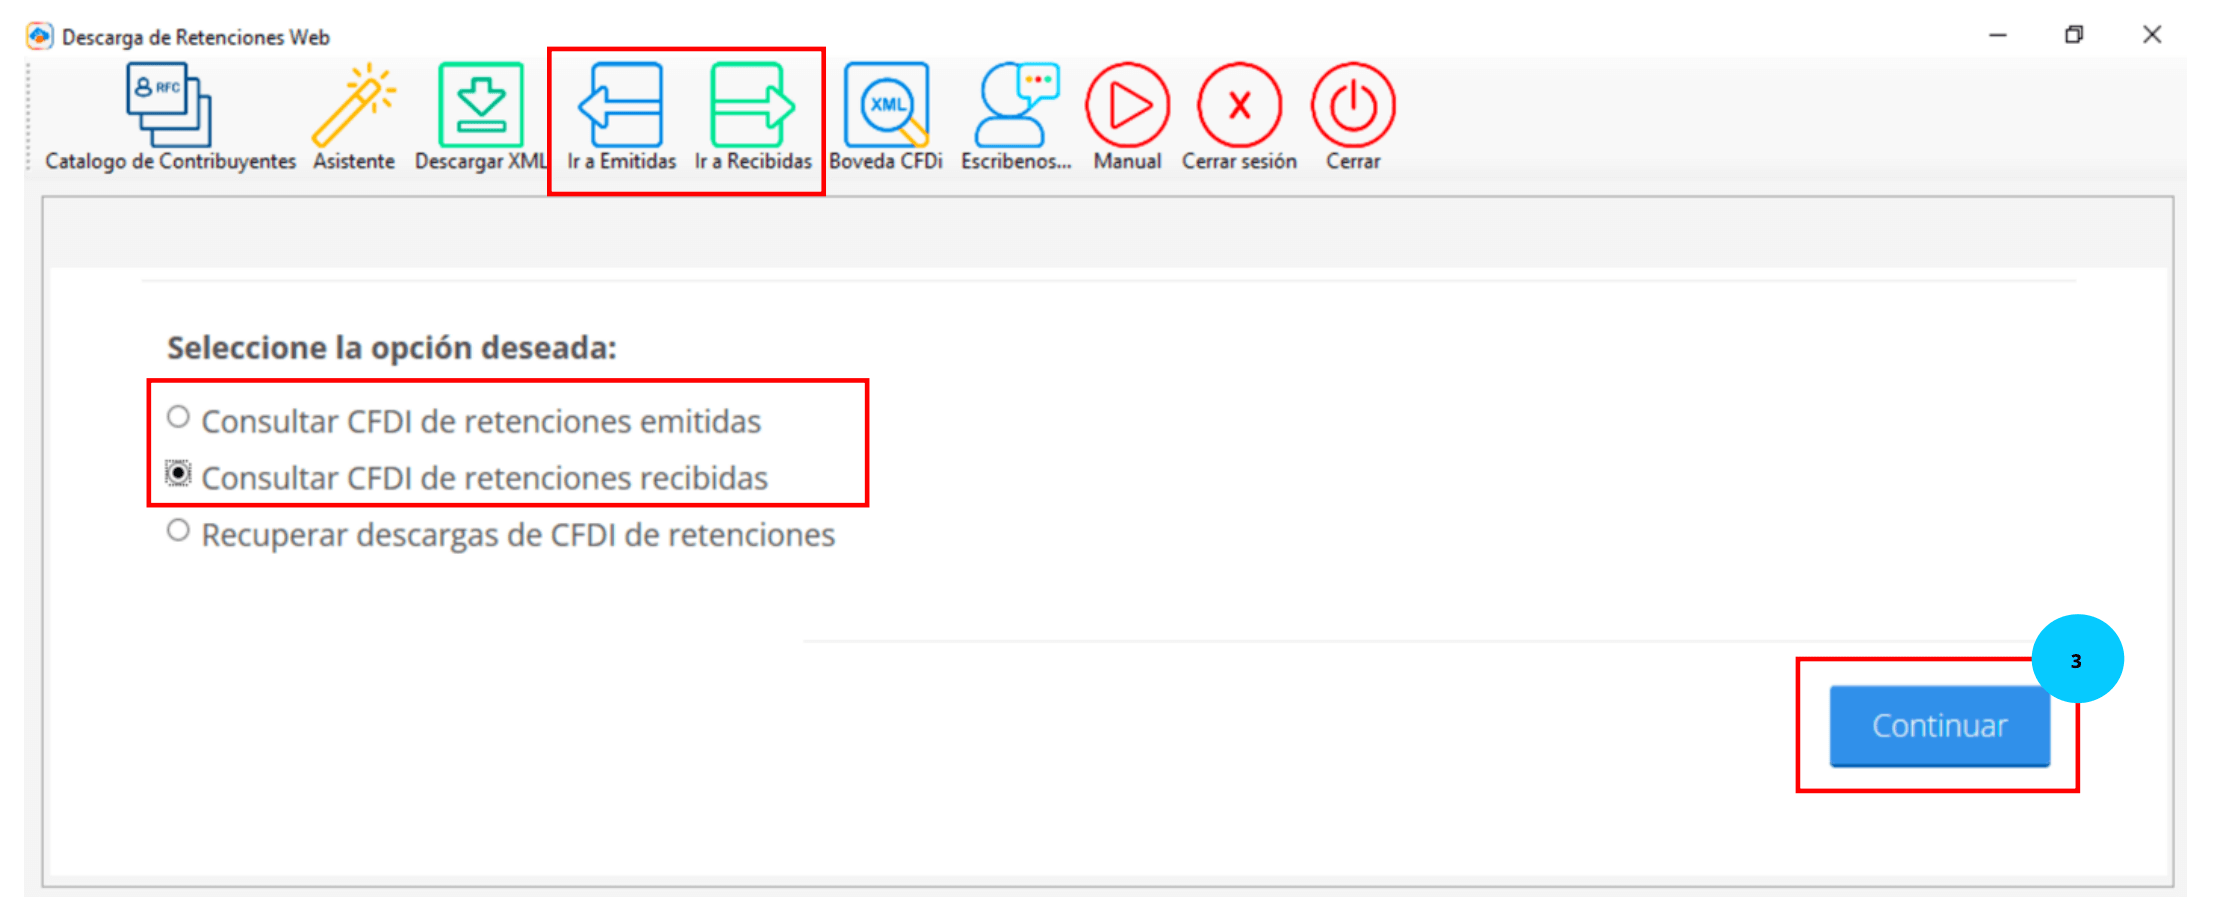Screen dimensions: 2218x922
Task: Open the Manual playback icon
Action: [x=1126, y=105]
